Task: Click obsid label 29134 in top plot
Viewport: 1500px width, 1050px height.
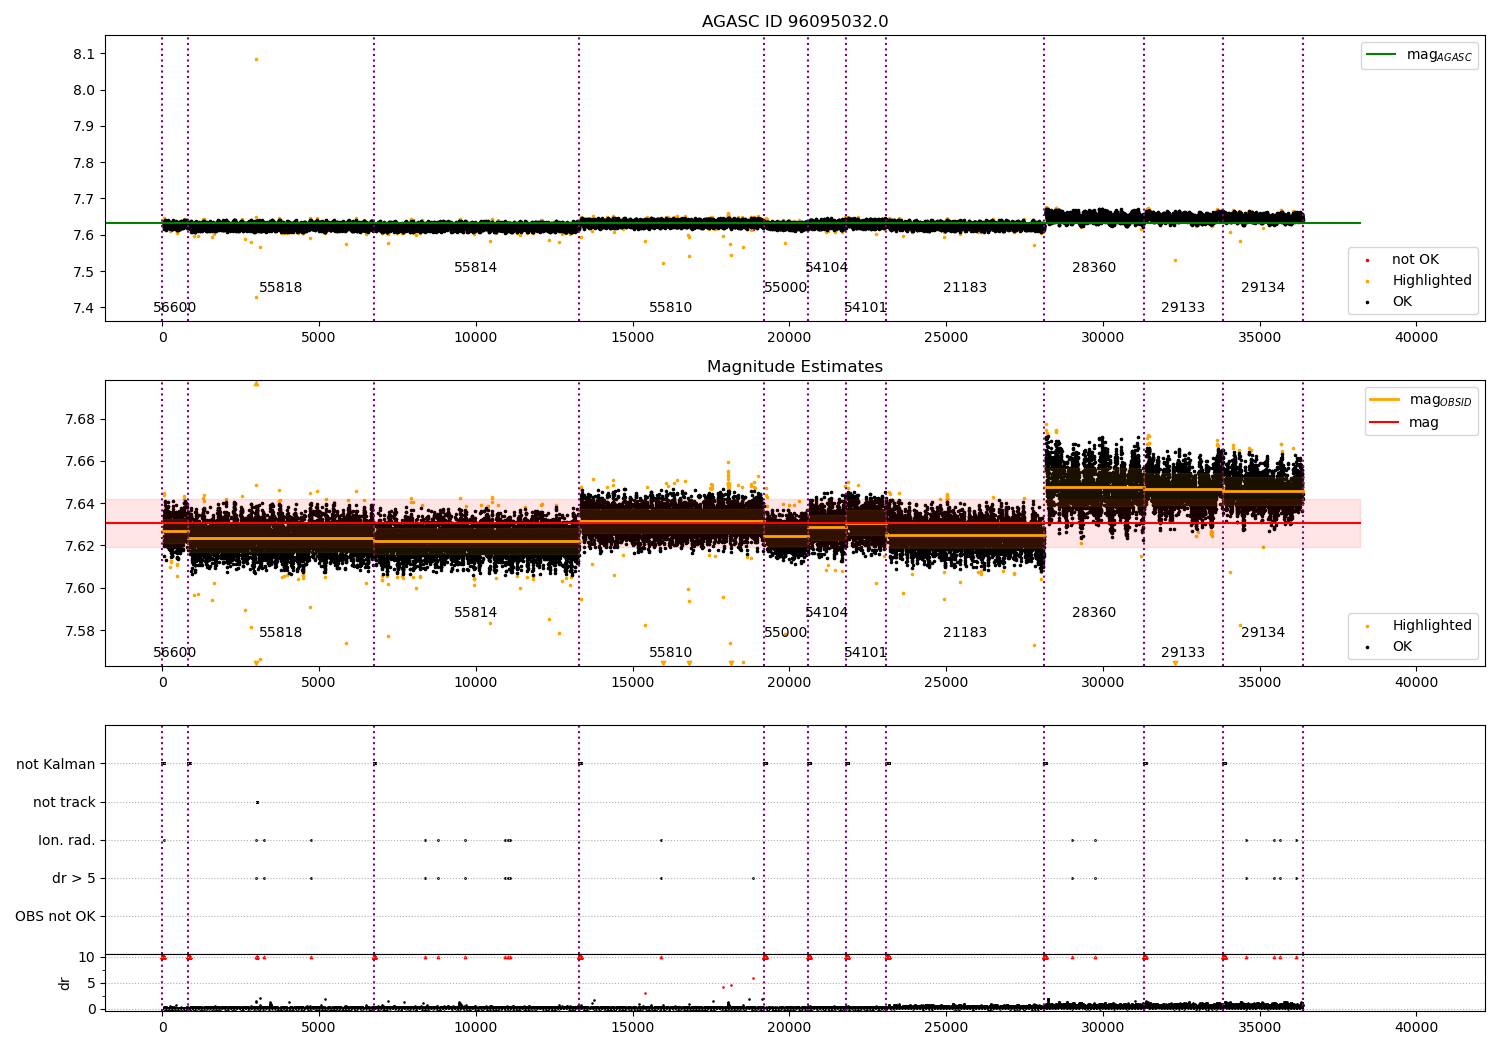Action: click(x=1263, y=288)
